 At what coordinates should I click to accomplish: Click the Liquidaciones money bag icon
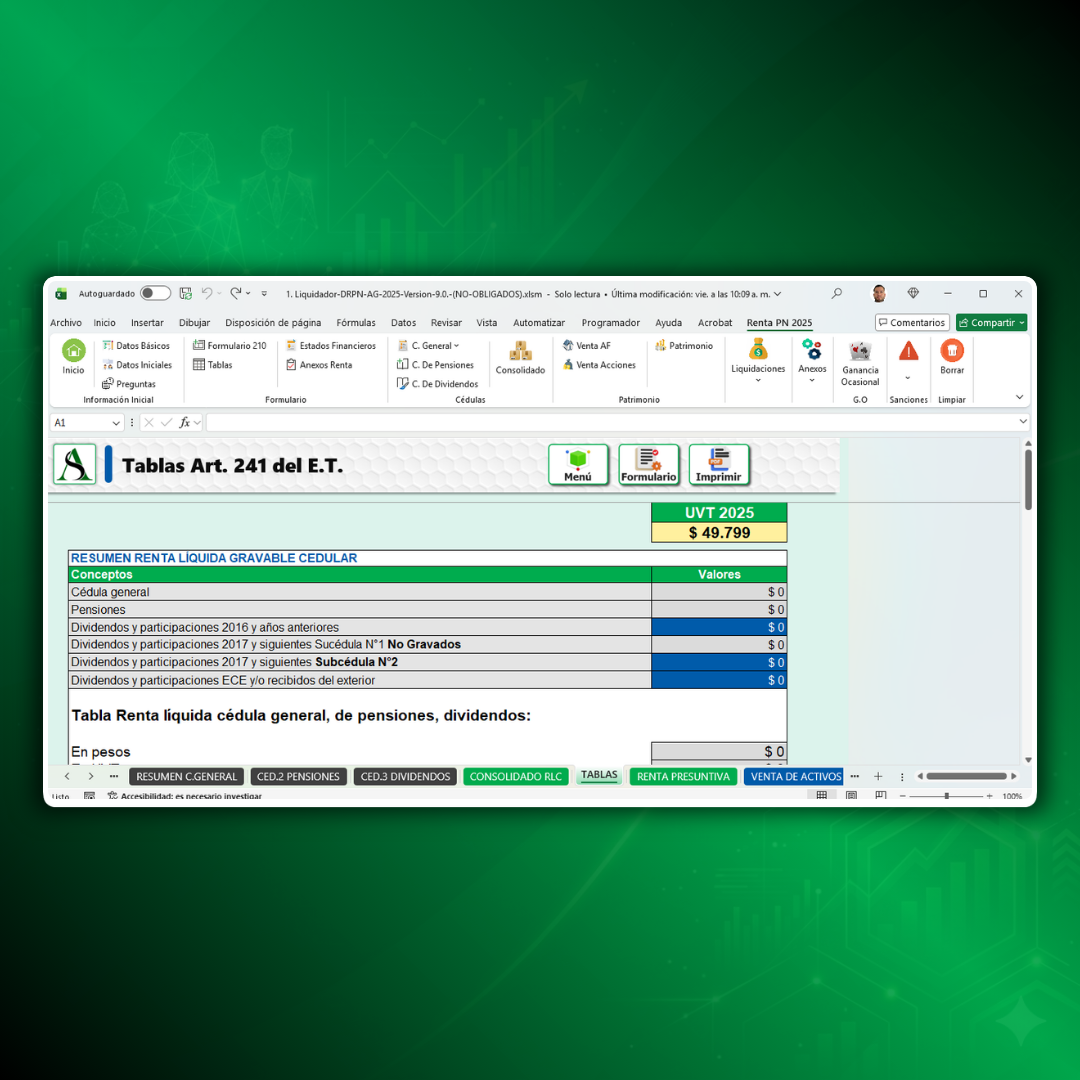pos(758,350)
